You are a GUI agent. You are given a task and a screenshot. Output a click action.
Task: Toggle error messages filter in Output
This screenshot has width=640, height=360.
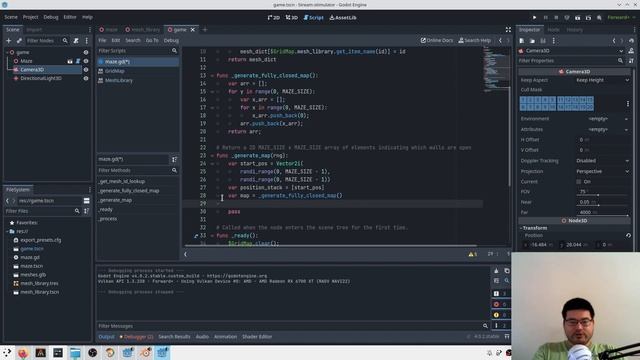click(500, 304)
